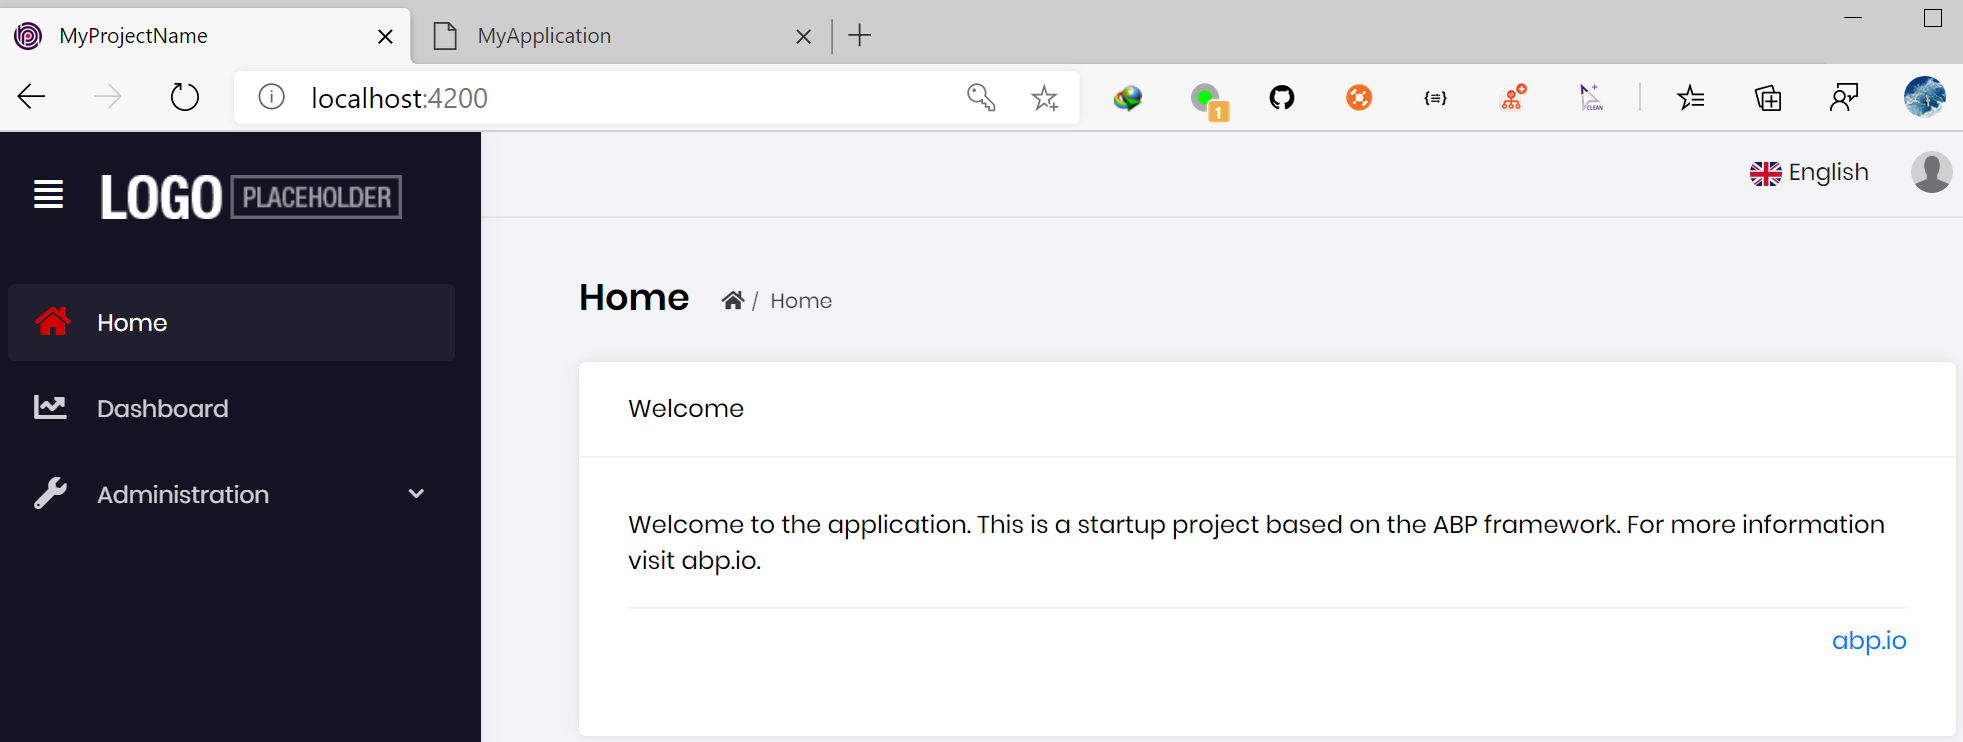Expand the Administration menu chevron
This screenshot has height=742, width=1963.
coord(416,494)
